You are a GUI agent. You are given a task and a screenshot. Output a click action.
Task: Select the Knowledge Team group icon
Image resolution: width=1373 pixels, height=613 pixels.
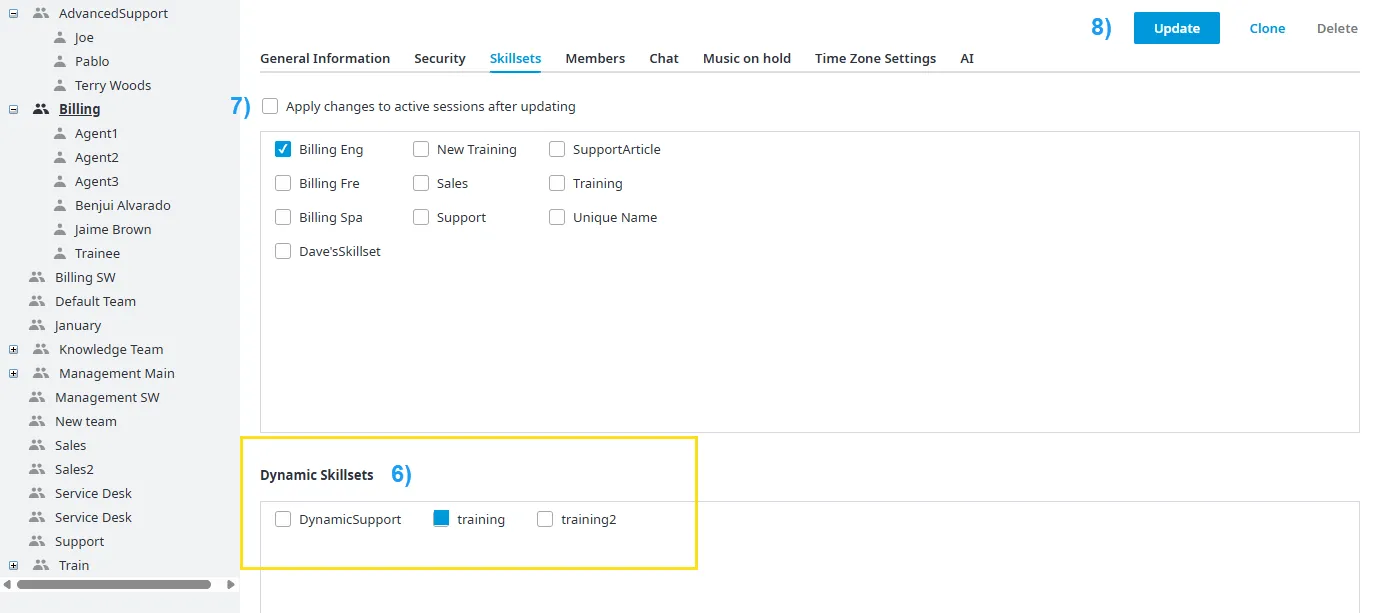[41, 349]
